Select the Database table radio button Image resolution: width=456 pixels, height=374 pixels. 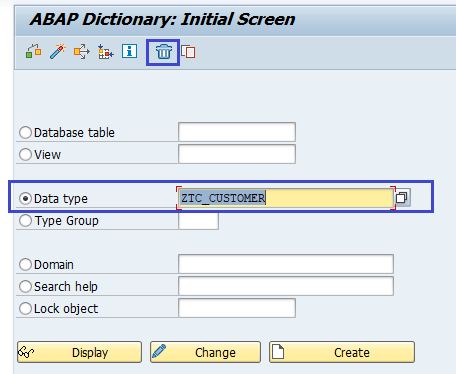coord(25,132)
